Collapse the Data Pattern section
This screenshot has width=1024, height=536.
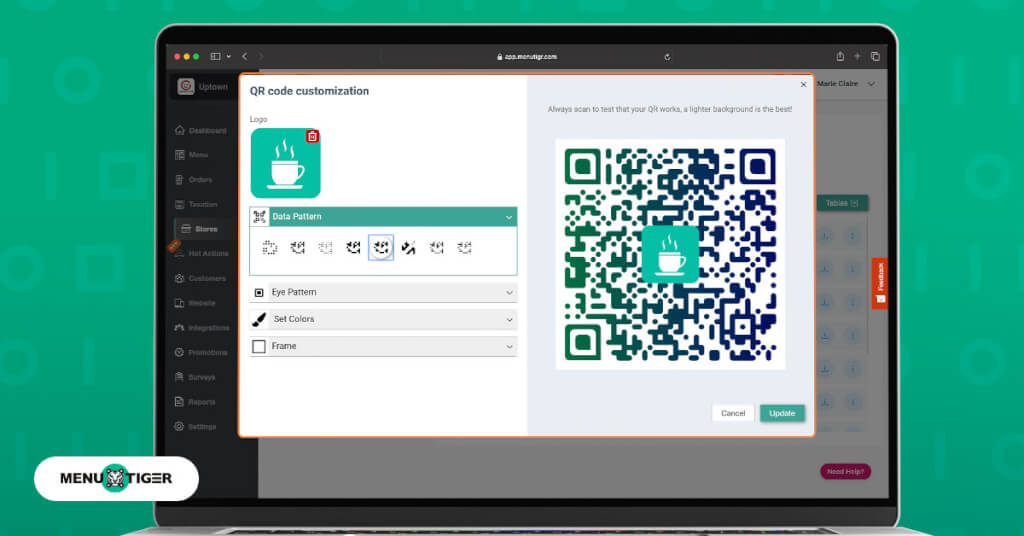coord(383,217)
